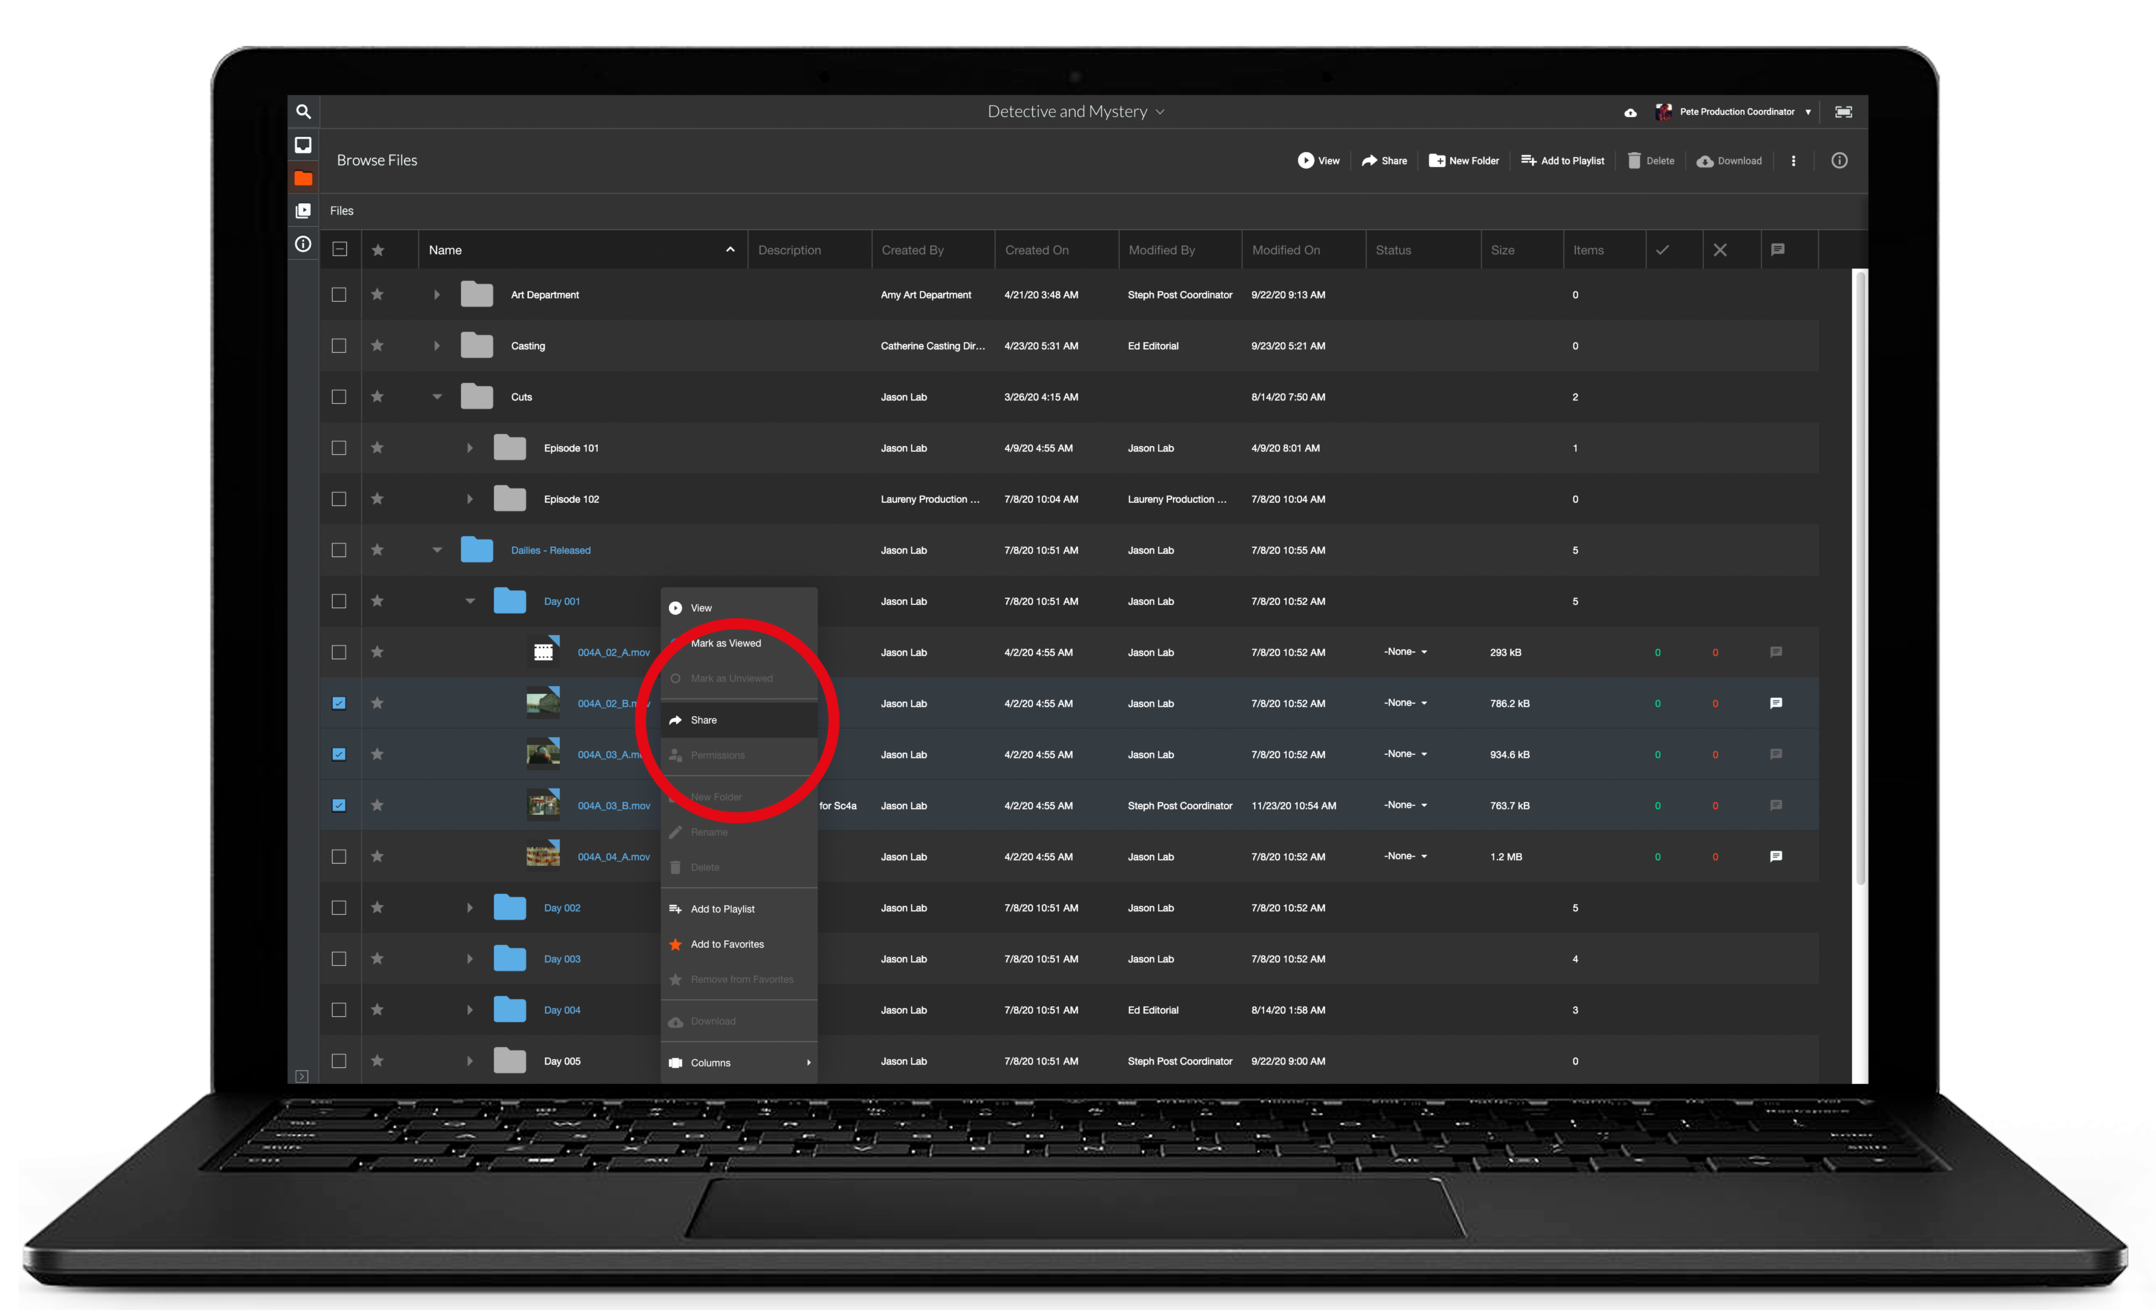Click the New Folder toolbar button
The height and width of the screenshot is (1310, 2156).
pos(1464,161)
